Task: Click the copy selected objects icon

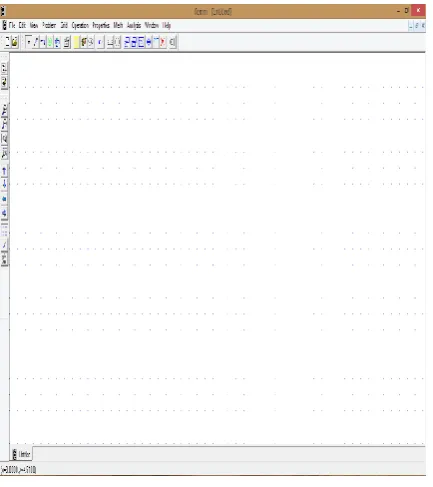Action: pyautogui.click(x=134, y=42)
